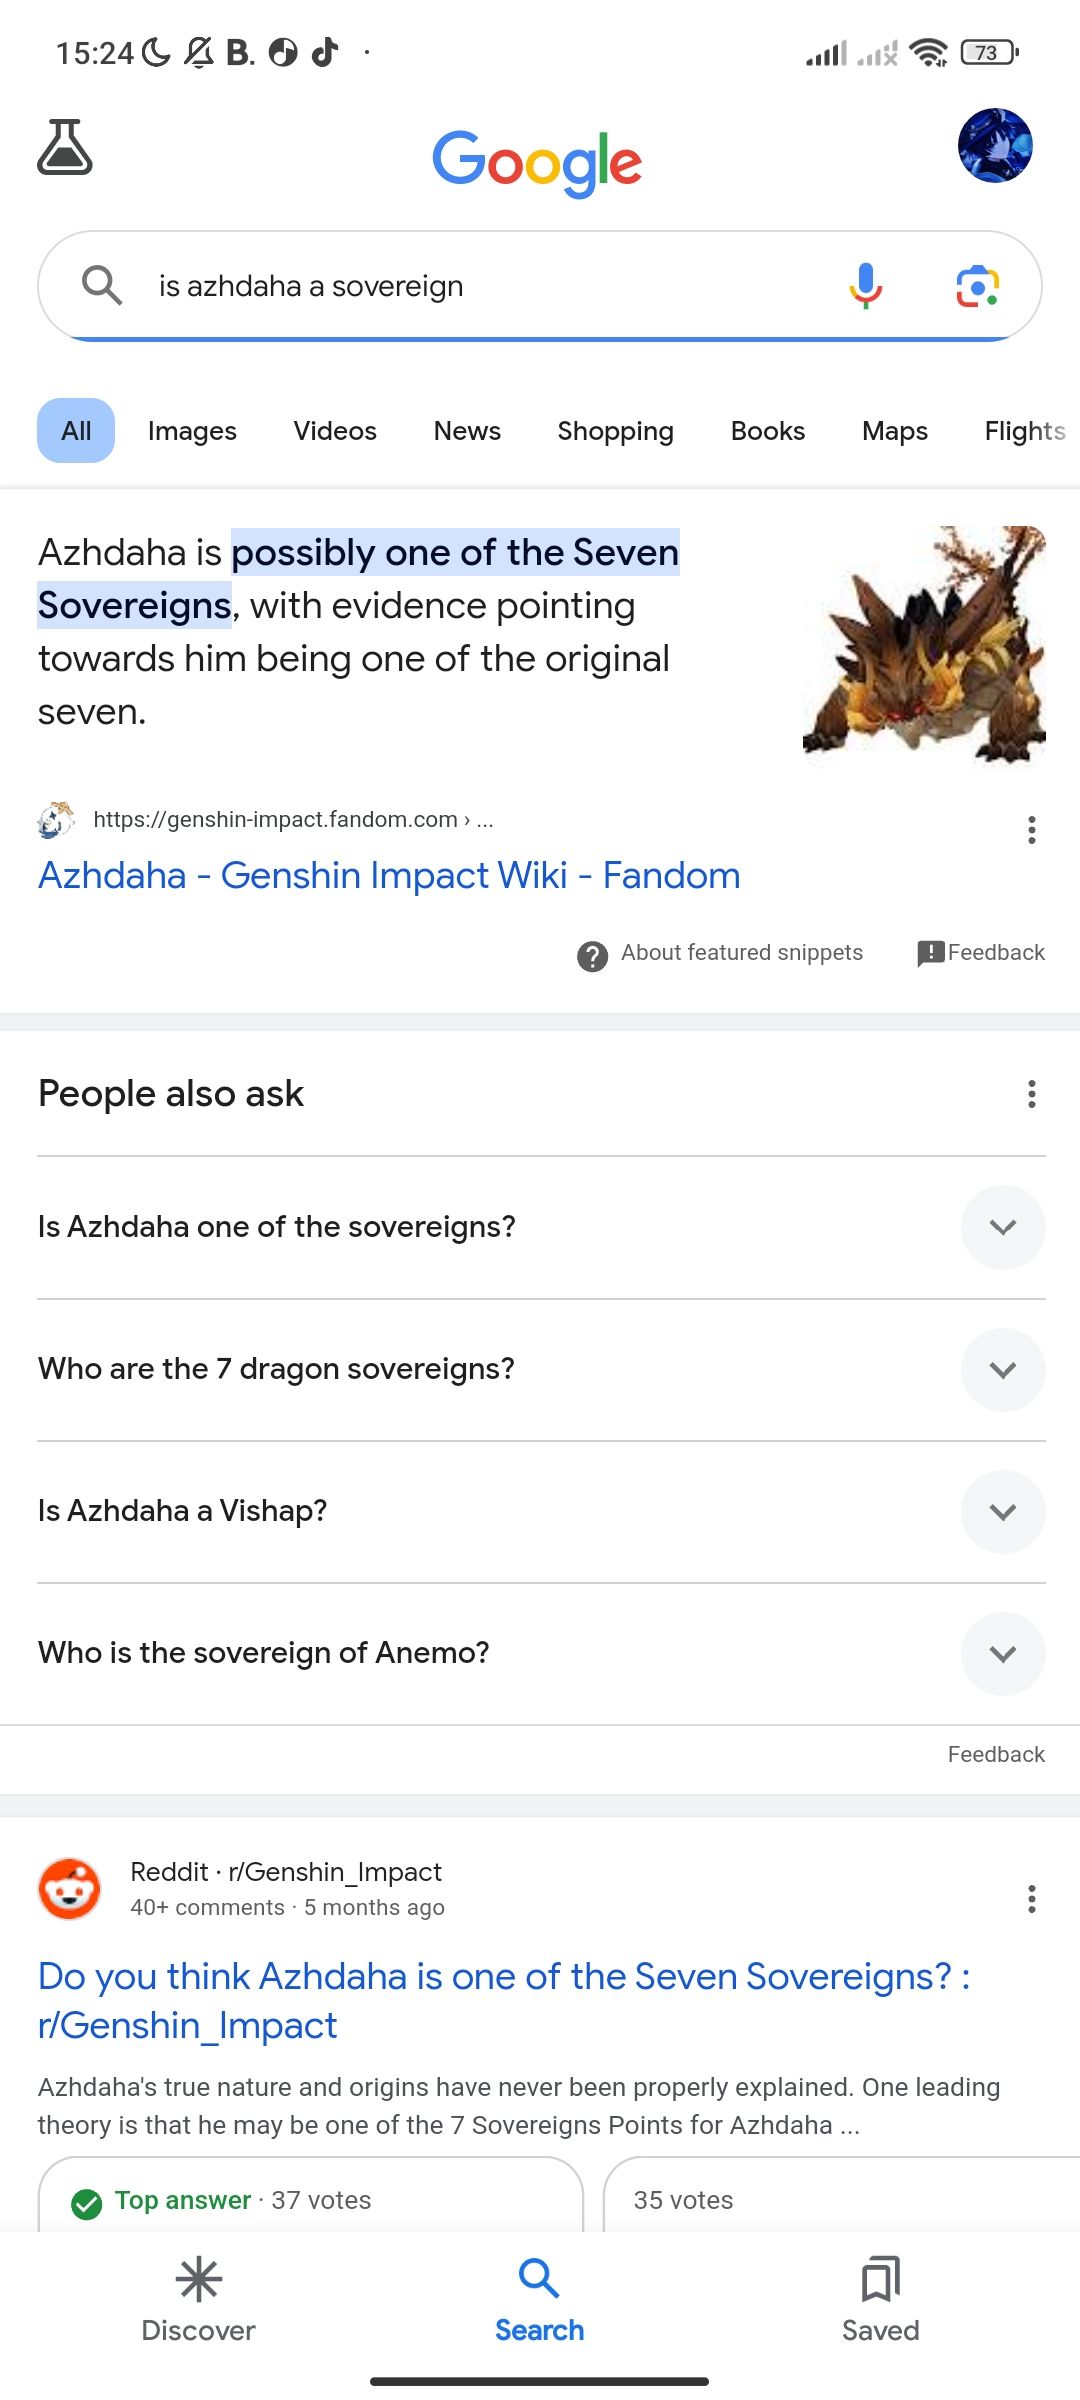Expand 'Is Azhdaha one of the sovereigns?'

[1003, 1227]
